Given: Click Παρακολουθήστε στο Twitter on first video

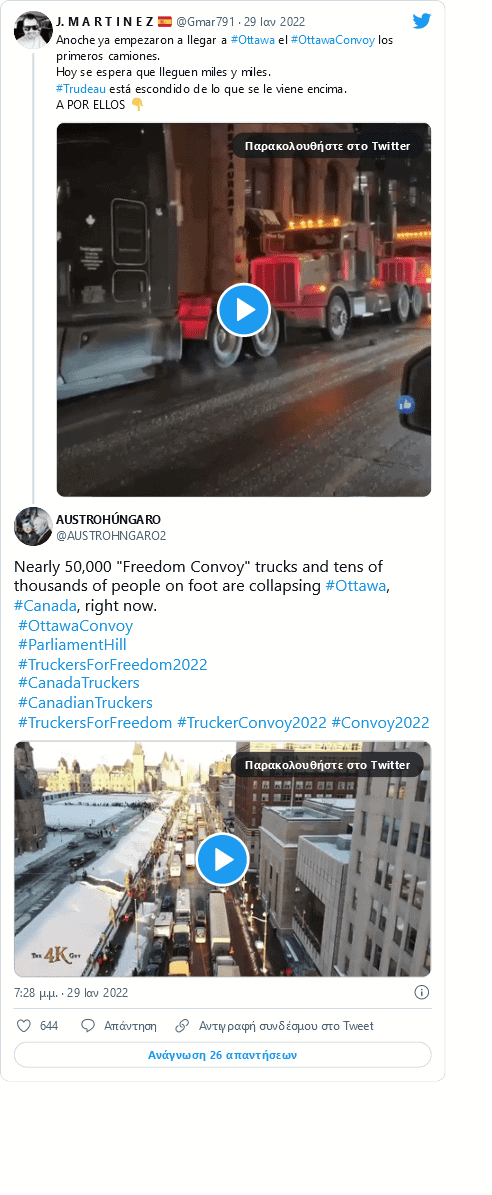Looking at the screenshot, I should (x=327, y=146).
